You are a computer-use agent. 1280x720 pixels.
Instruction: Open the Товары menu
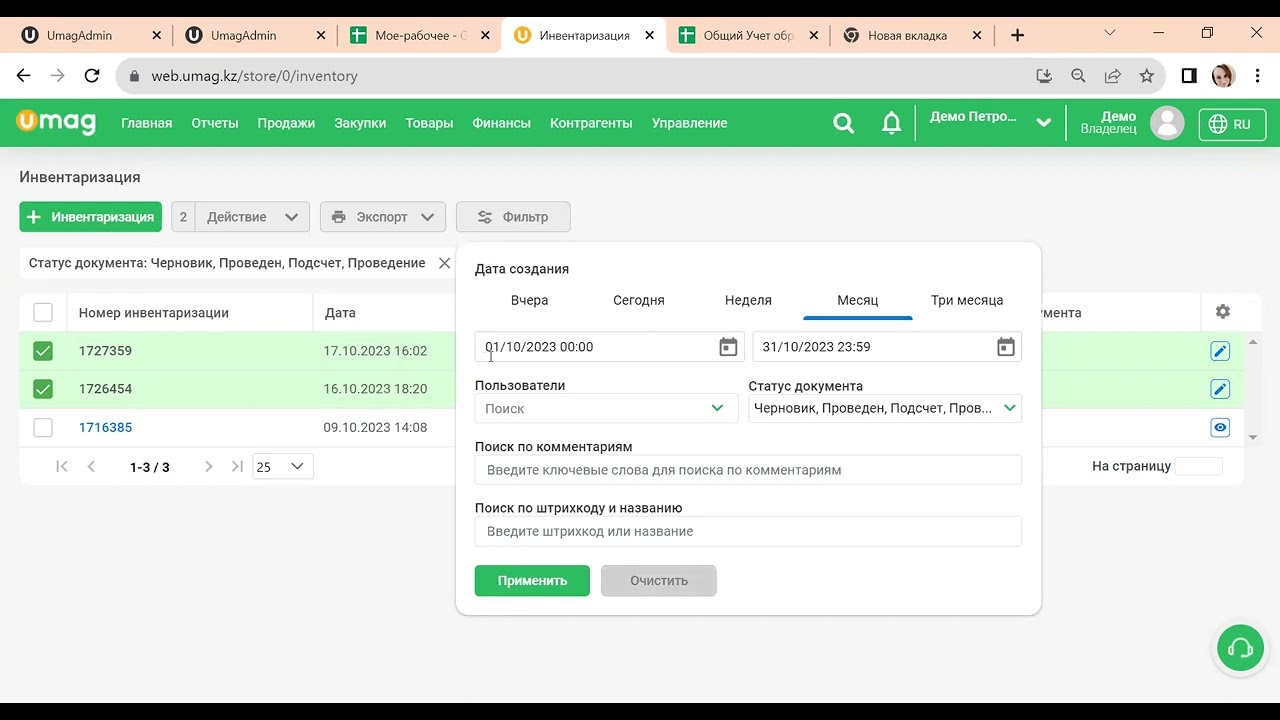(x=429, y=123)
